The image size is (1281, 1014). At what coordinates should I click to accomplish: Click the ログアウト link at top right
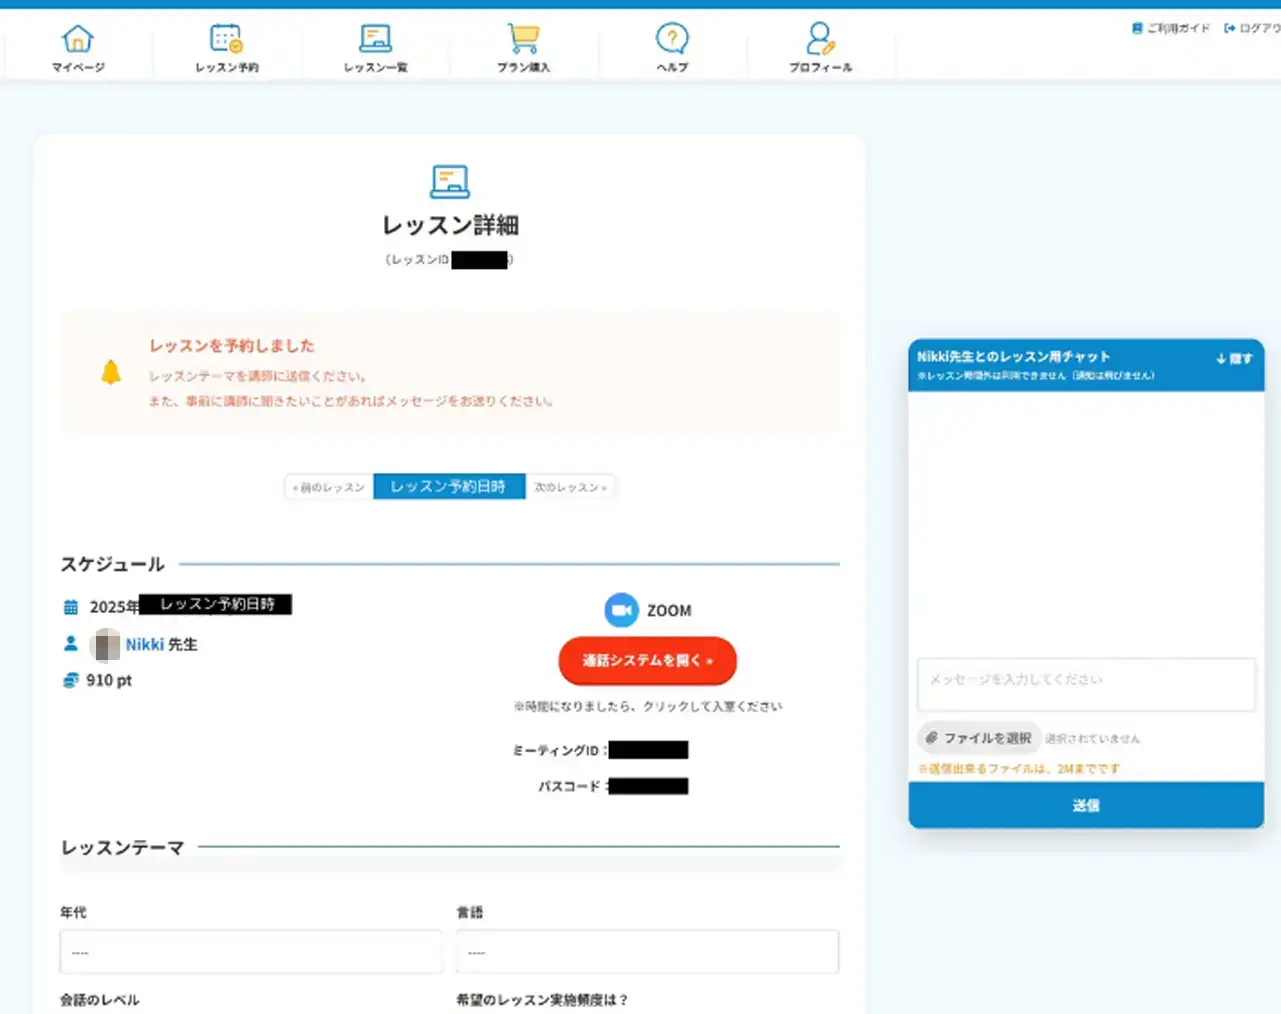pos(1253,28)
